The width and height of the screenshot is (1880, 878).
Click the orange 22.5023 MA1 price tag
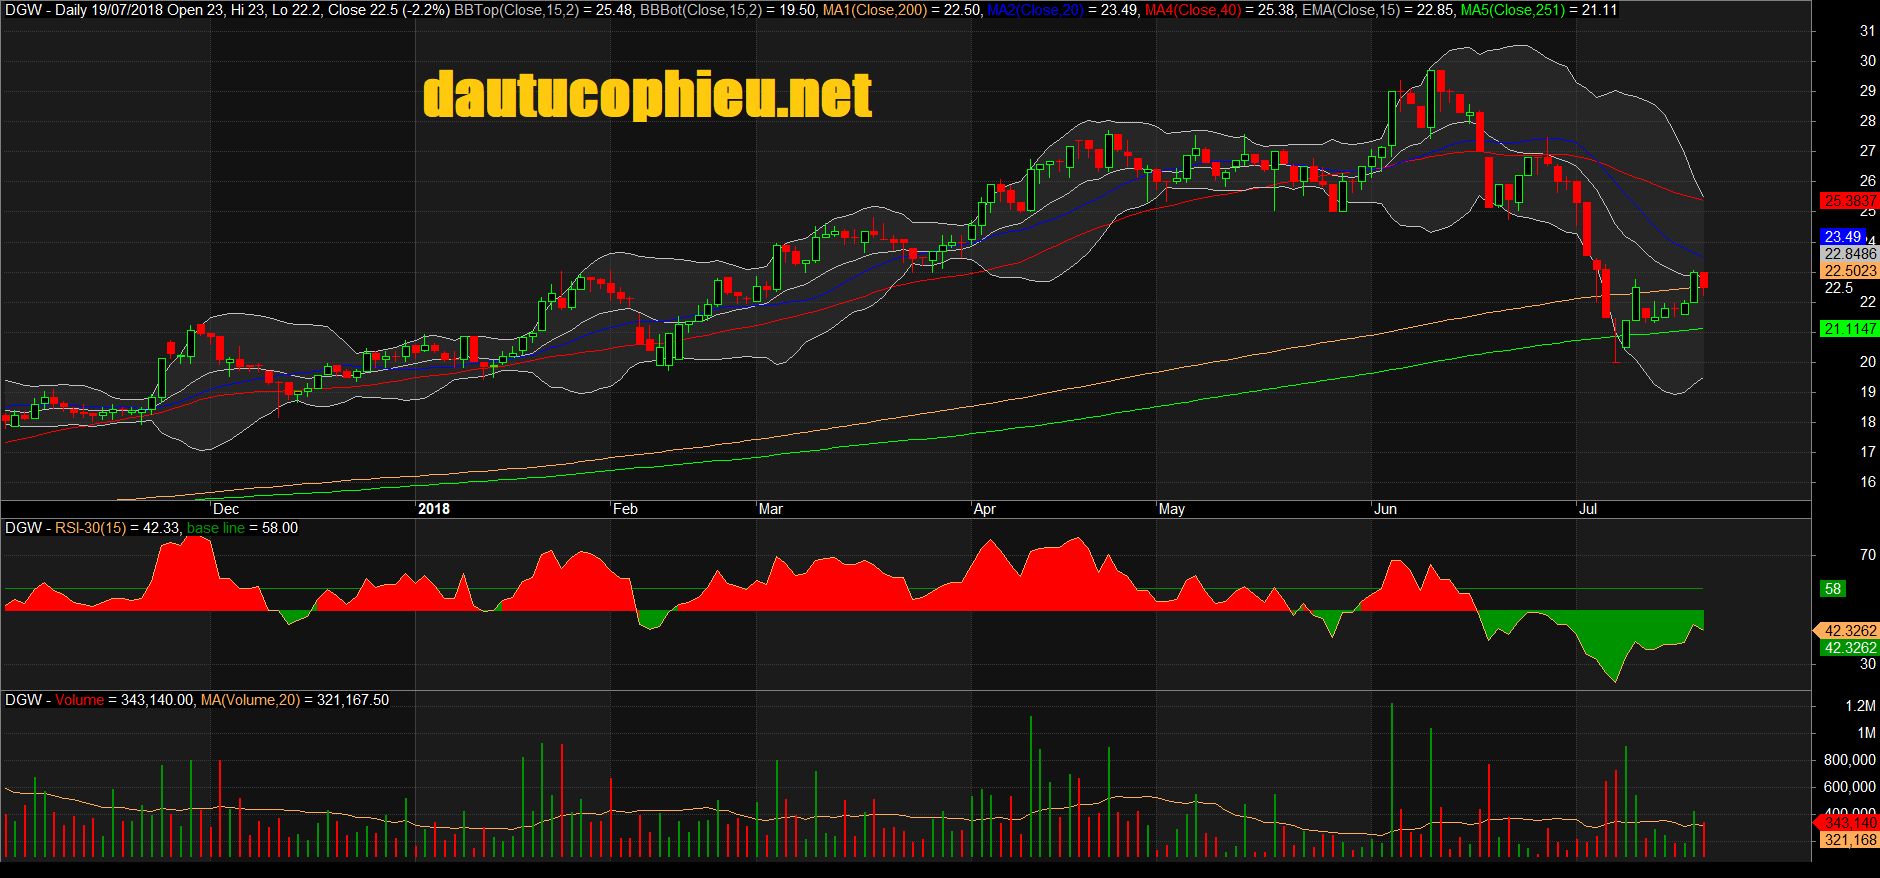pyautogui.click(x=1849, y=271)
